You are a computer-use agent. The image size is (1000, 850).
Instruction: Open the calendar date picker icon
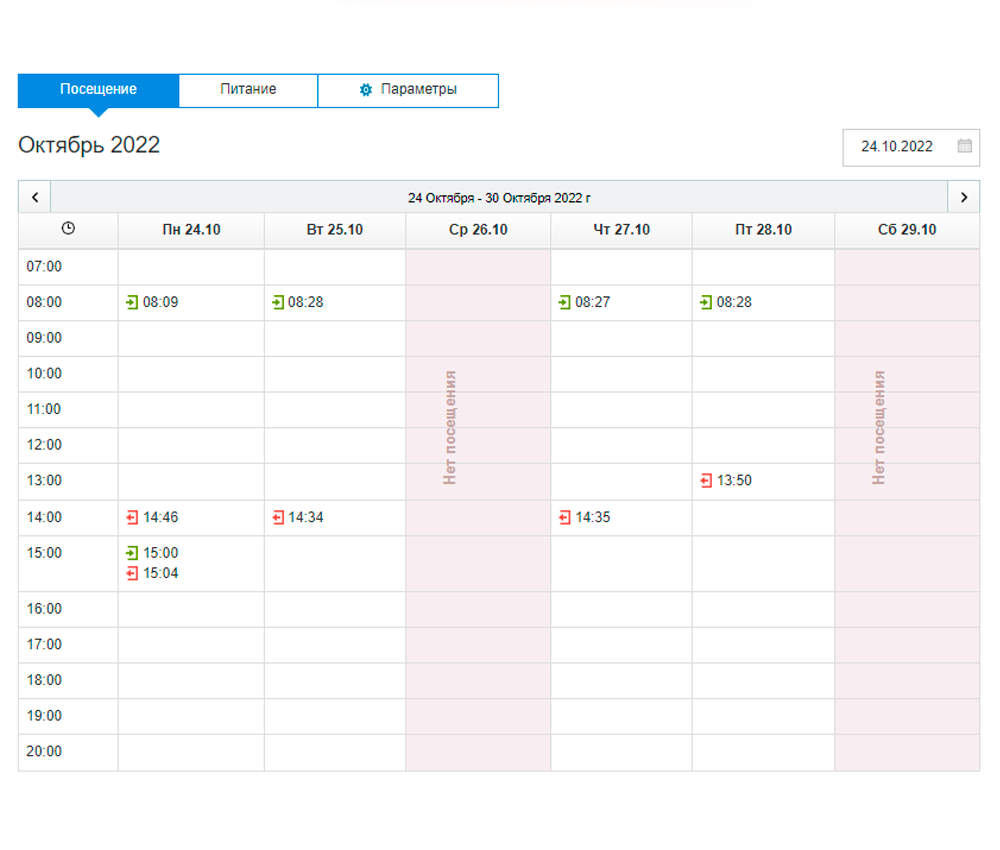coord(964,146)
